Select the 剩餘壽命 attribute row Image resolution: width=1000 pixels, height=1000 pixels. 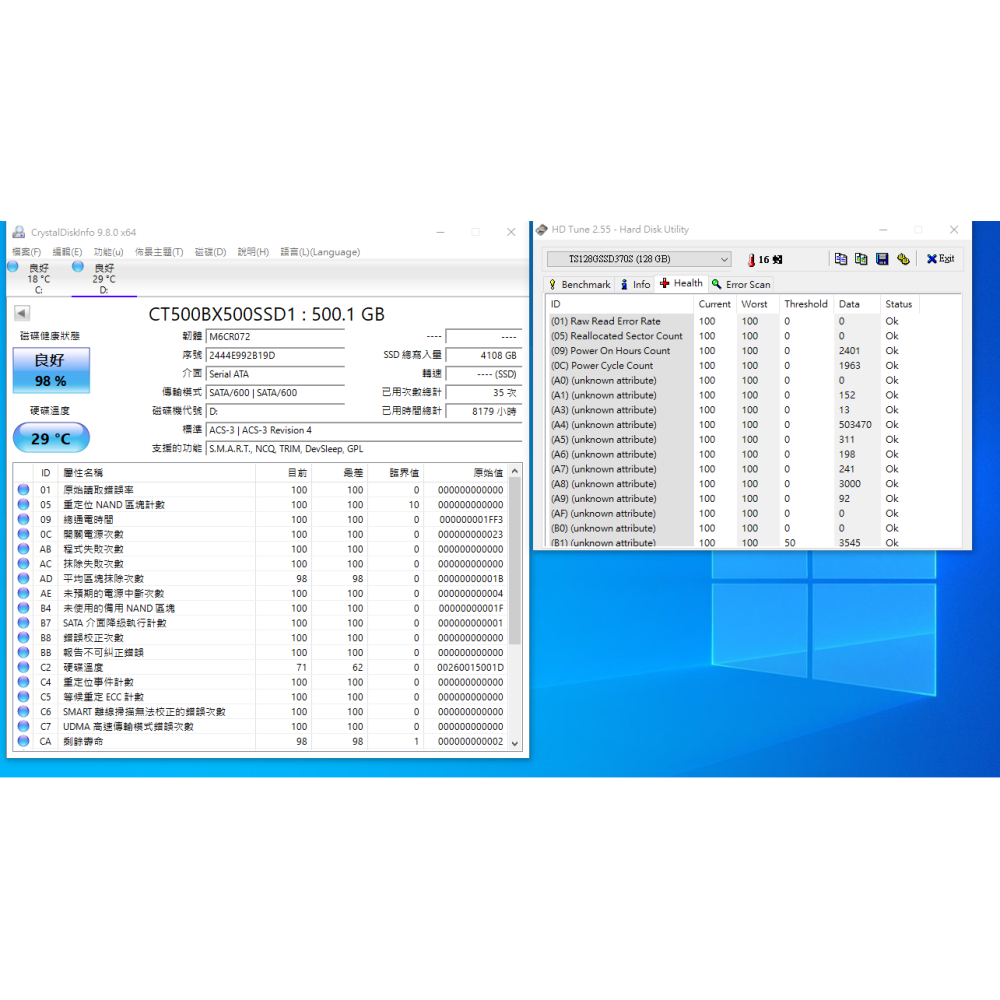260,741
